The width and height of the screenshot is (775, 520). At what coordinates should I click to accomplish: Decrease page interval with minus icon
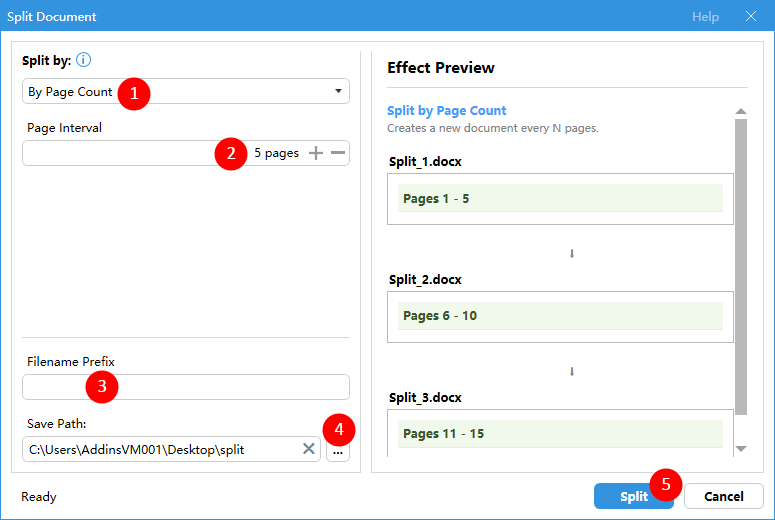tap(338, 153)
